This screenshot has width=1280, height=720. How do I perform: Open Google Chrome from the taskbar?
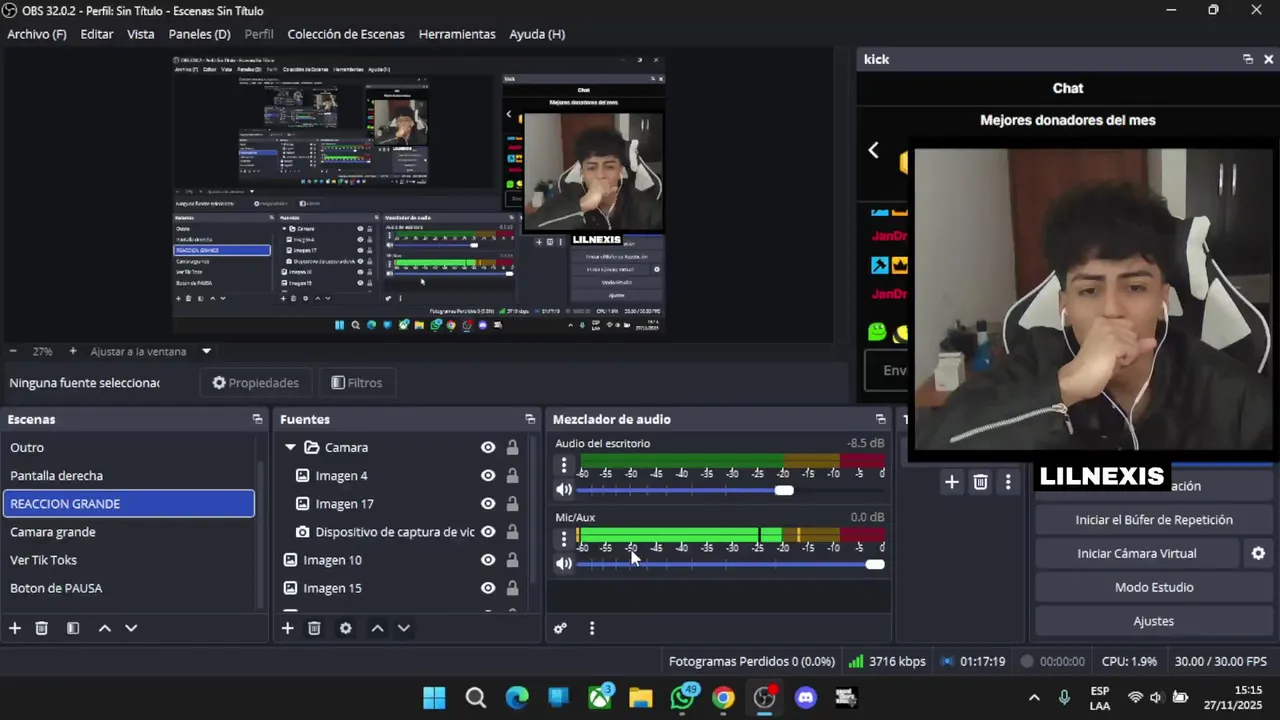pyautogui.click(x=723, y=697)
